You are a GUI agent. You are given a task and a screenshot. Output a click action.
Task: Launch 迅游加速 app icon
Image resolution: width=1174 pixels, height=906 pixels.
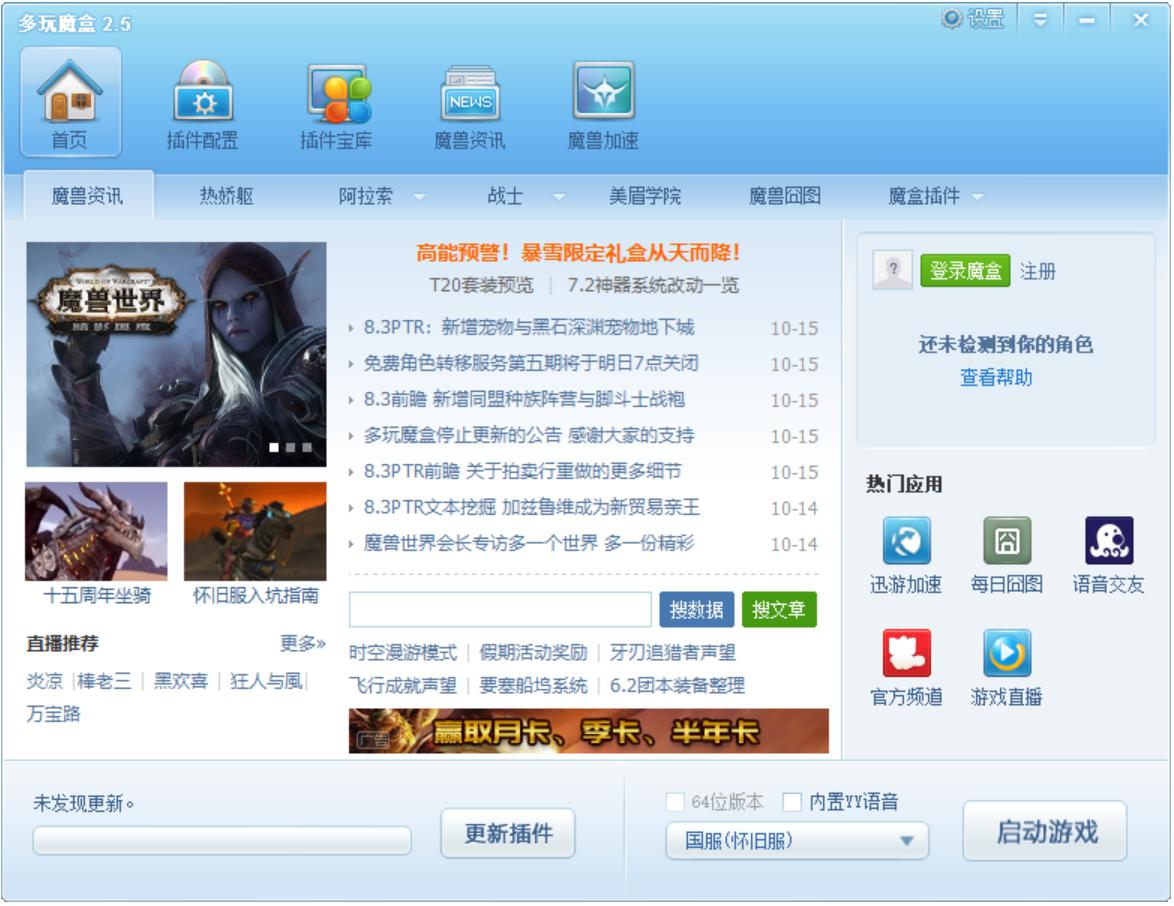click(906, 540)
